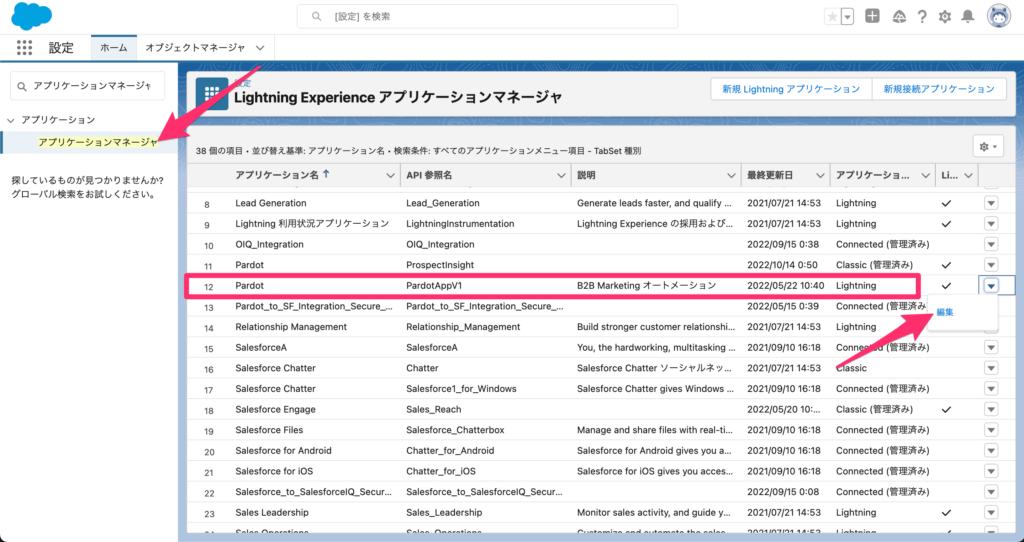Open 説明 column menu chevron
This screenshot has height=542, width=1024.
point(731,176)
